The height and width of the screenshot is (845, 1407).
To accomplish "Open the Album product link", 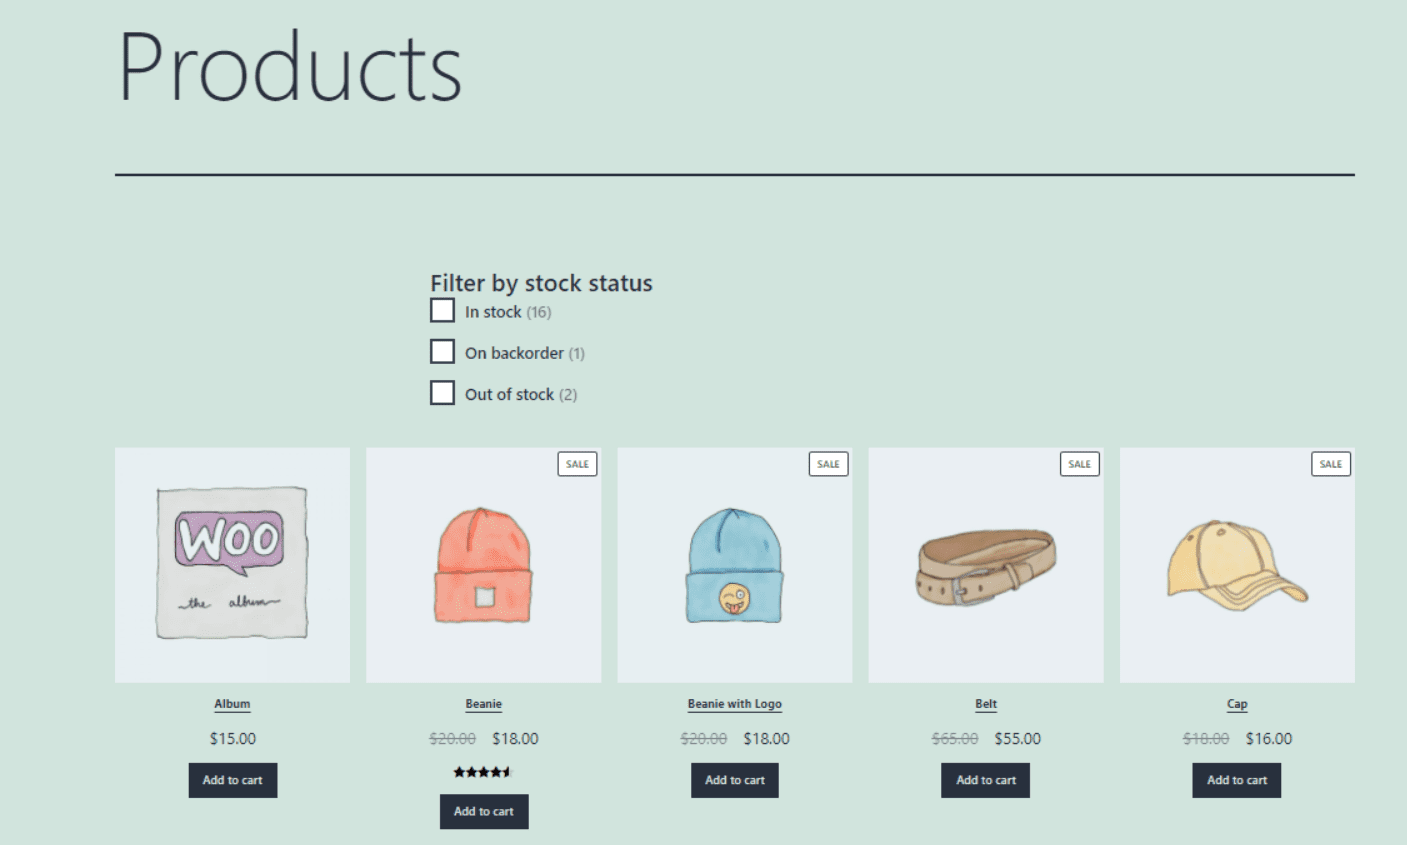I will click(232, 703).
